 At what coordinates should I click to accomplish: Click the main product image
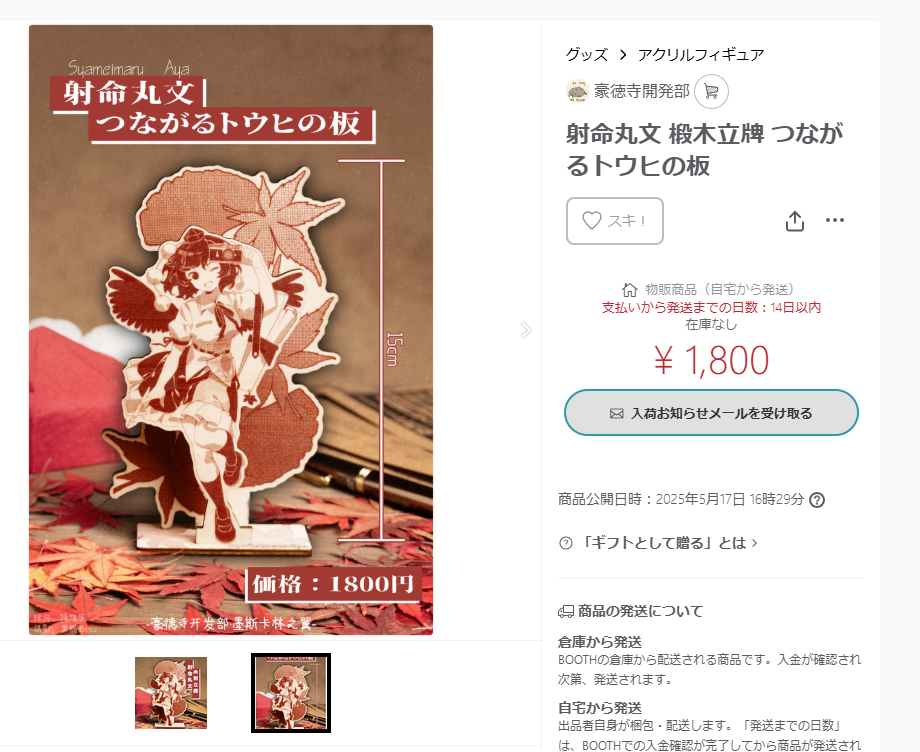point(231,330)
